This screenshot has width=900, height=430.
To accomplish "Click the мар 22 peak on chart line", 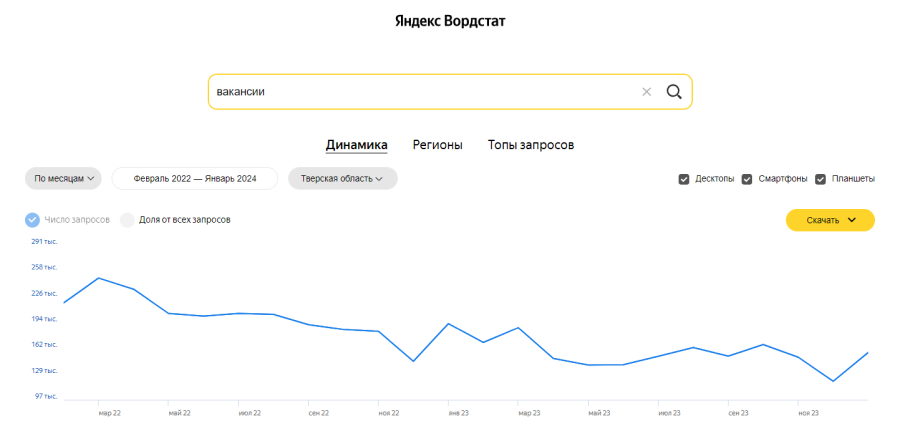I will click(98, 278).
